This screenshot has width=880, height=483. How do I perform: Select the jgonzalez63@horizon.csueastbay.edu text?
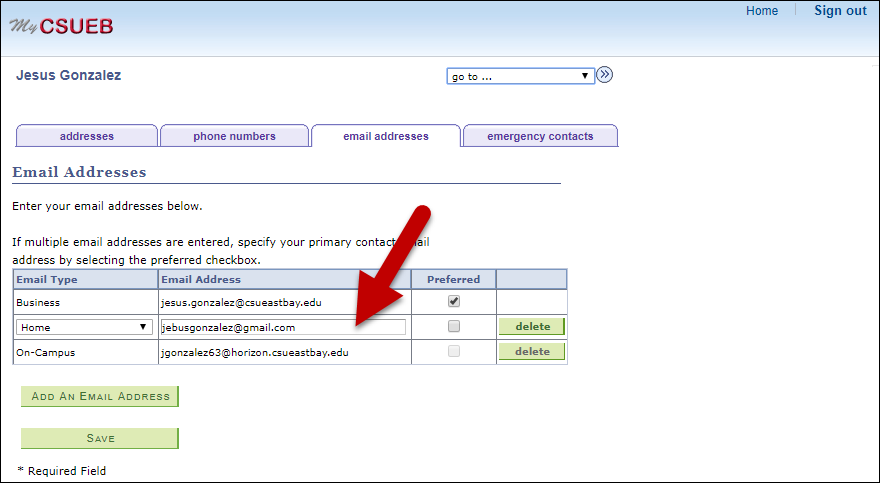point(255,352)
